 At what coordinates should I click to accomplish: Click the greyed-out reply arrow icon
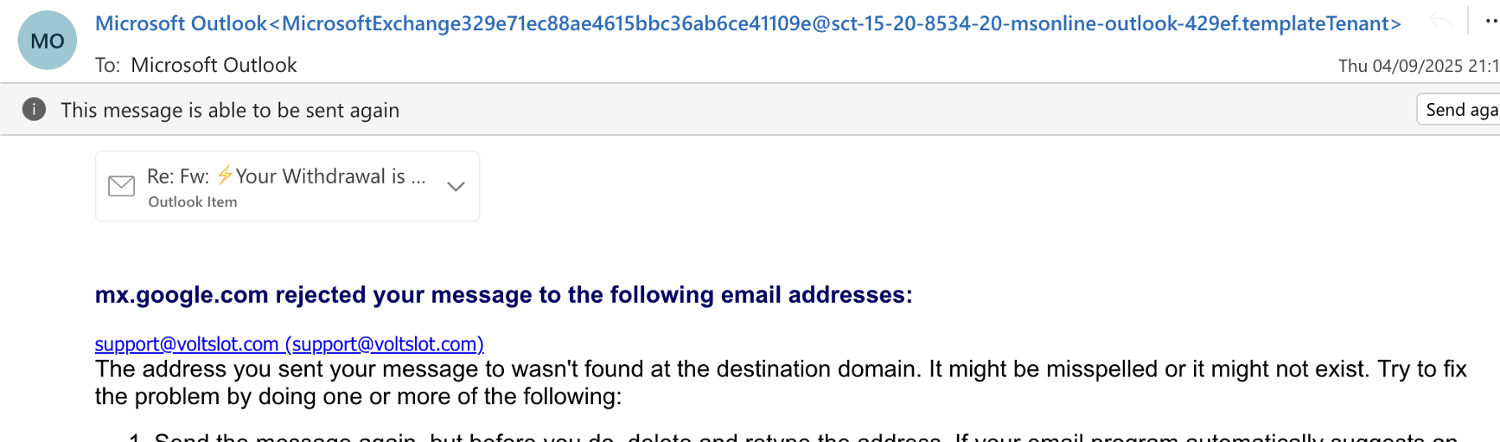[x=1441, y=22]
